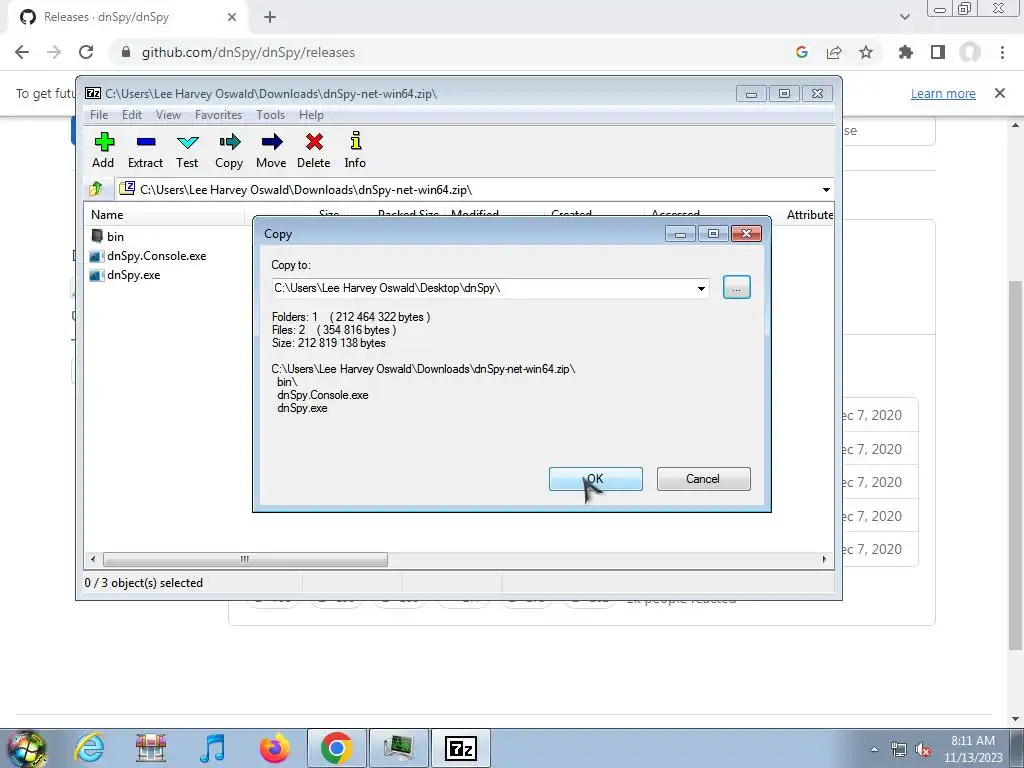The height and width of the screenshot is (768, 1024).
Task: Open the Windows Start menu
Action: 26,748
